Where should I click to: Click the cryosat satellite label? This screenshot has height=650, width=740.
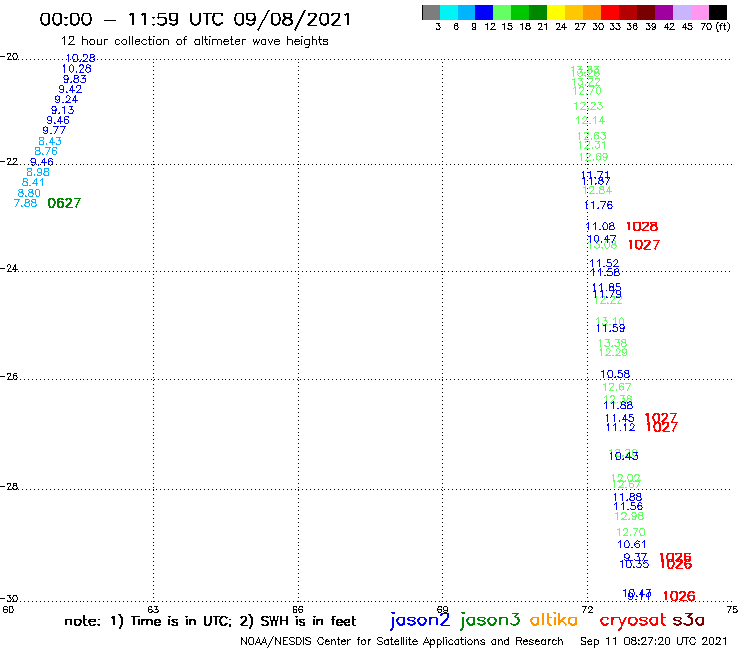pos(632,620)
